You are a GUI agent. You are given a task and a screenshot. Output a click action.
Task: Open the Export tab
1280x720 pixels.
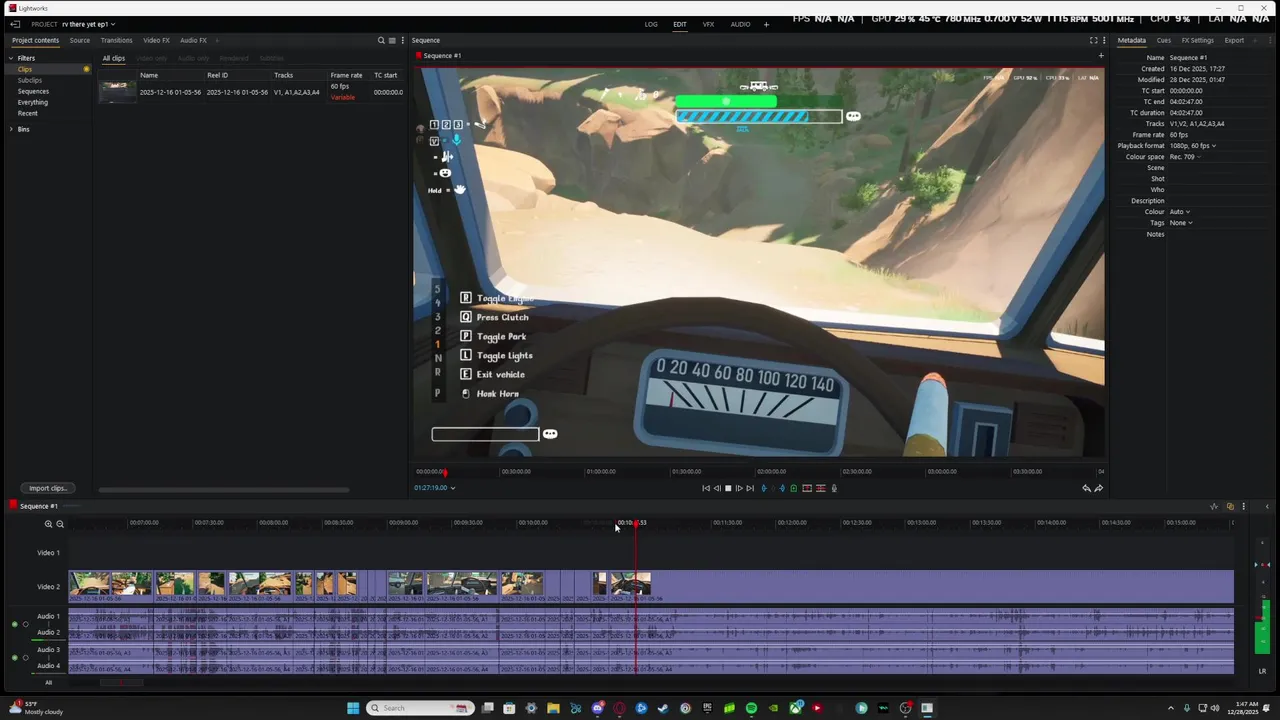(x=1234, y=40)
